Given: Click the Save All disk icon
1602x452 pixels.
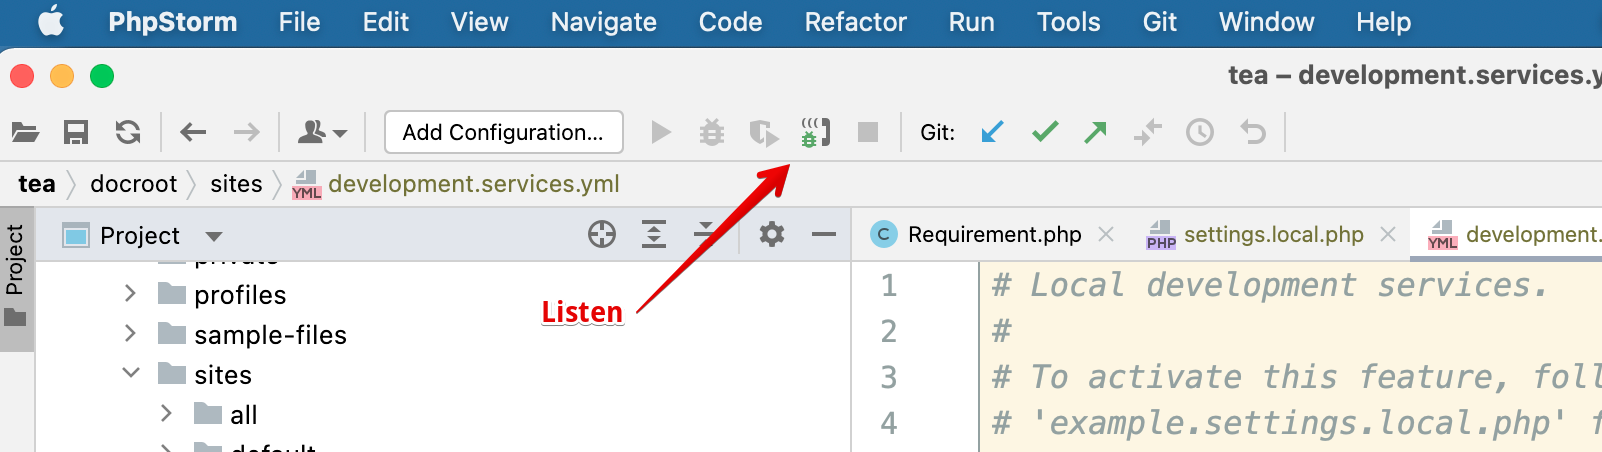Looking at the screenshot, I should pos(76,132).
